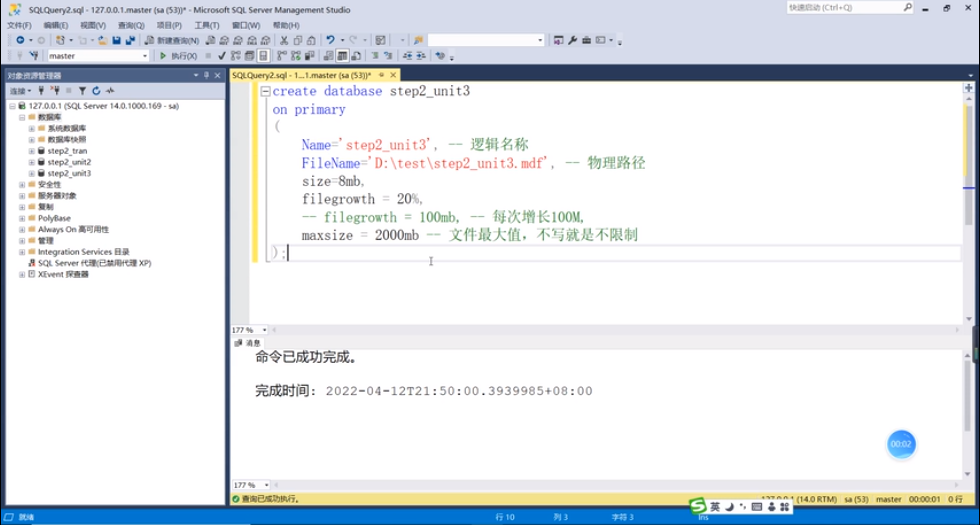Click the Undo arrow icon
980x525 pixels.
tap(331, 40)
